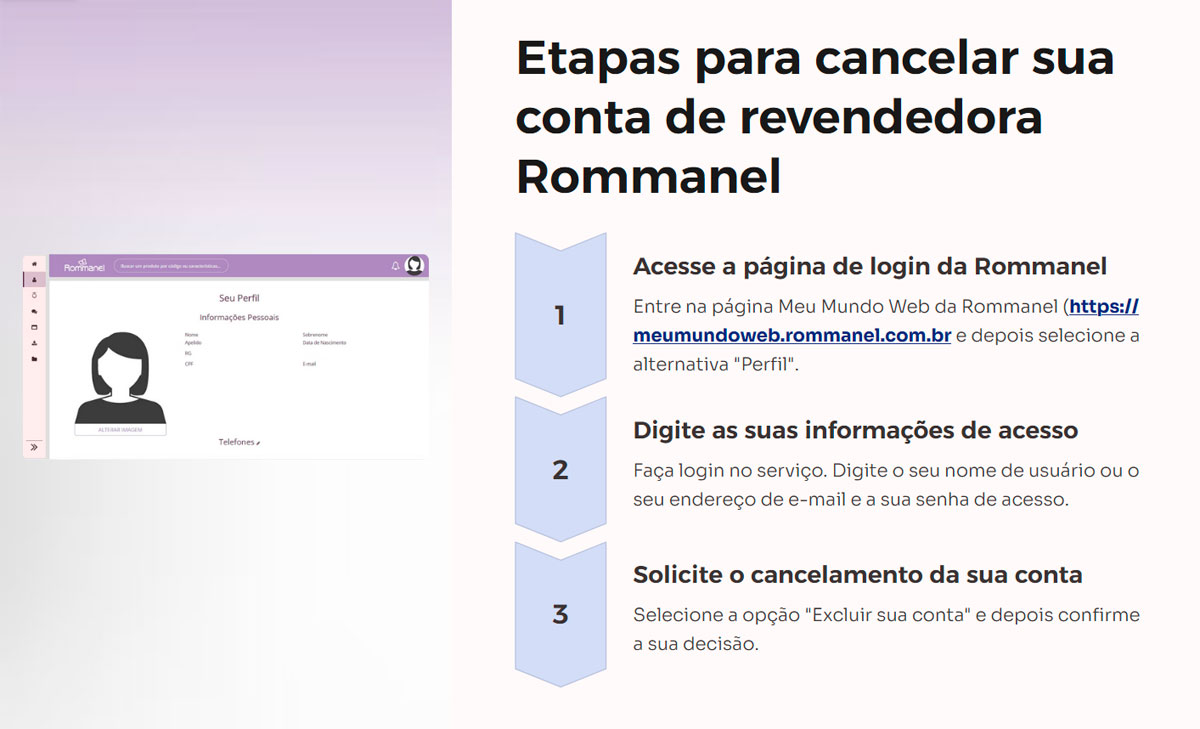Open home icon in Rommanel sidebar
Image resolution: width=1200 pixels, height=729 pixels.
tap(34, 264)
